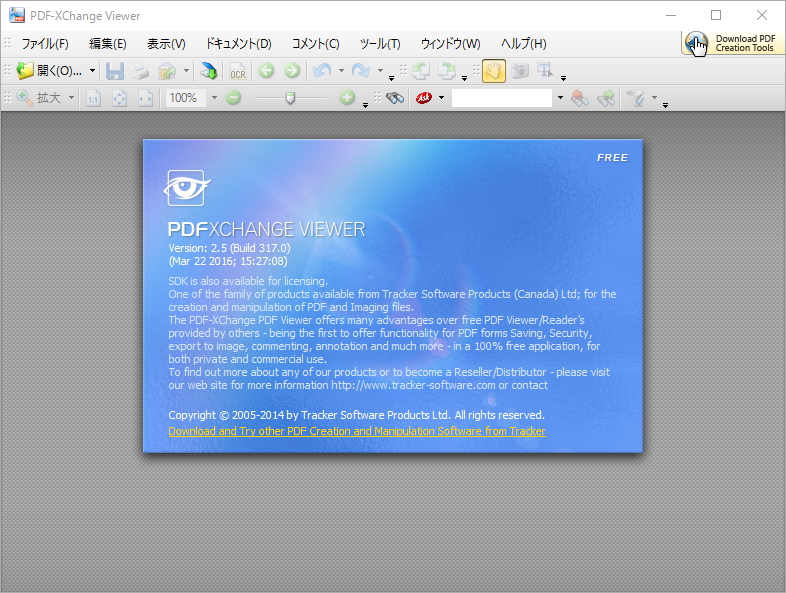Click the rotate counterclockwise icon
The width and height of the screenshot is (786, 593).
tap(421, 71)
